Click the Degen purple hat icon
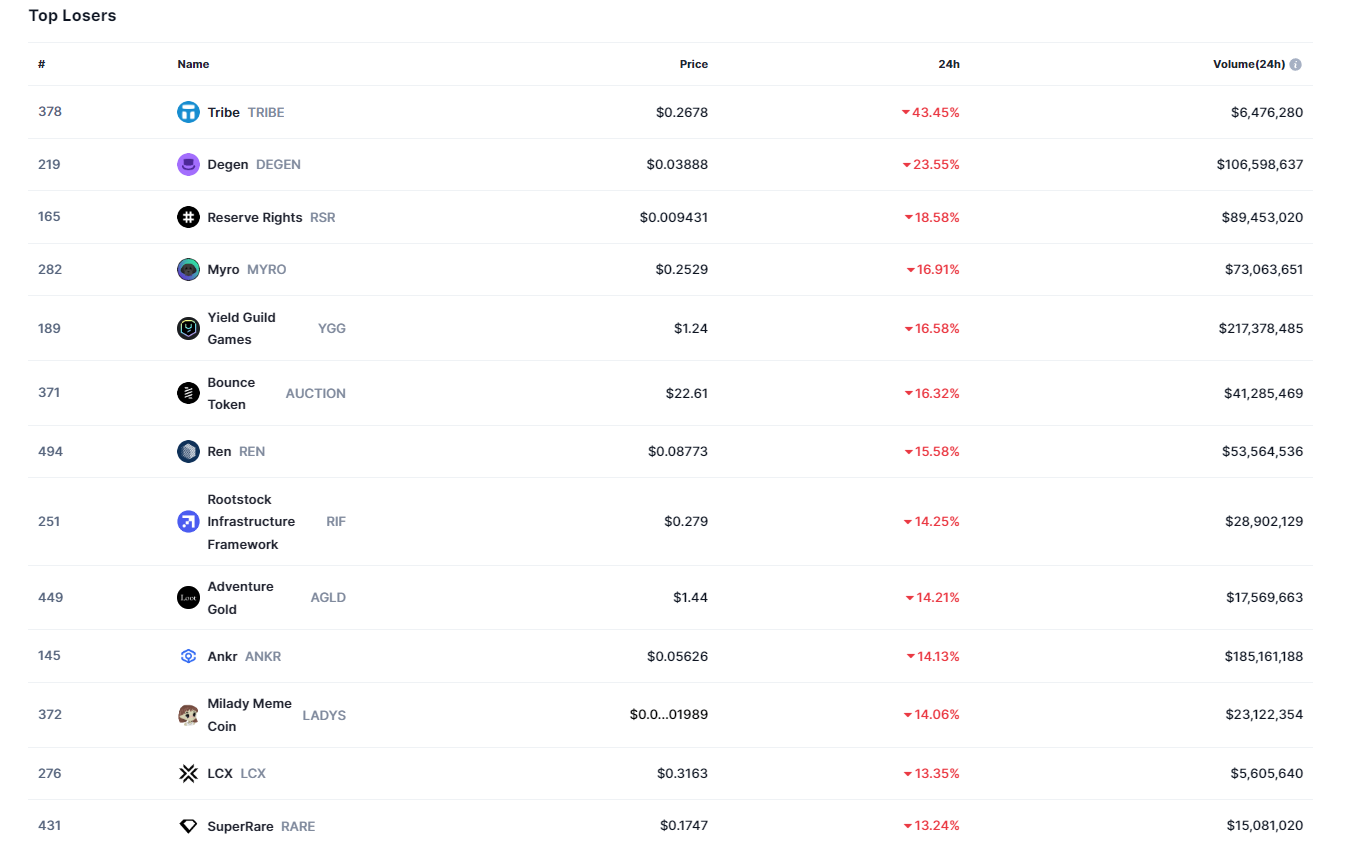The image size is (1363, 850). [x=188, y=165]
